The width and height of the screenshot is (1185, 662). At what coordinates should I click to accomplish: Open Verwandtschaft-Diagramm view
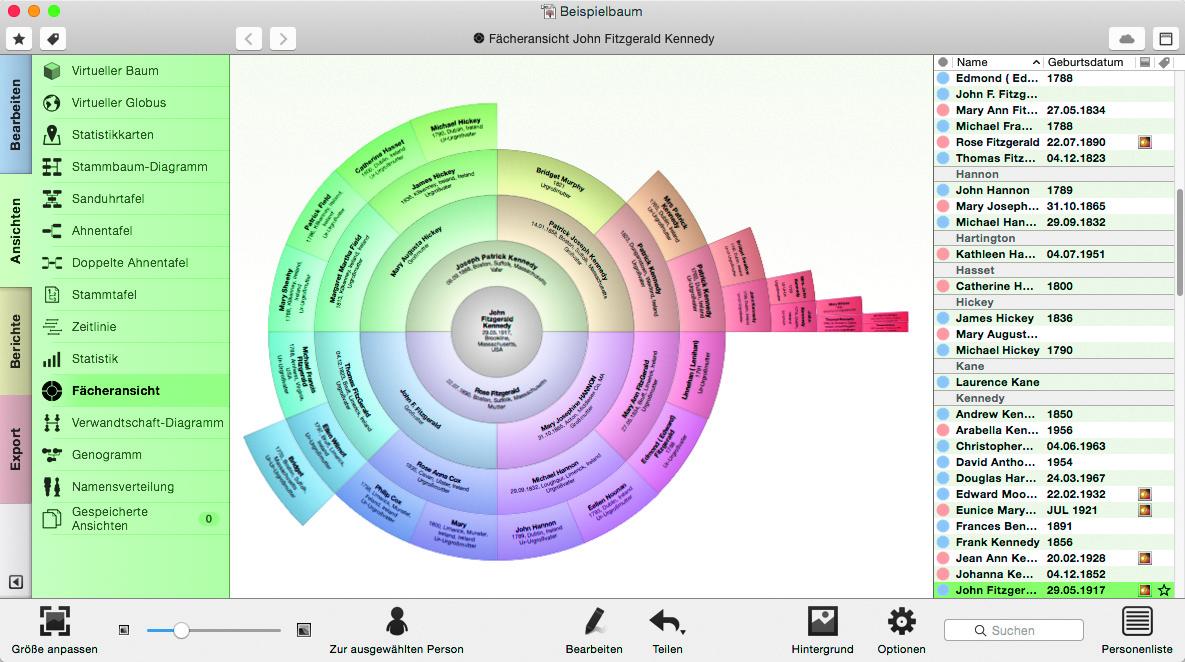(x=131, y=422)
